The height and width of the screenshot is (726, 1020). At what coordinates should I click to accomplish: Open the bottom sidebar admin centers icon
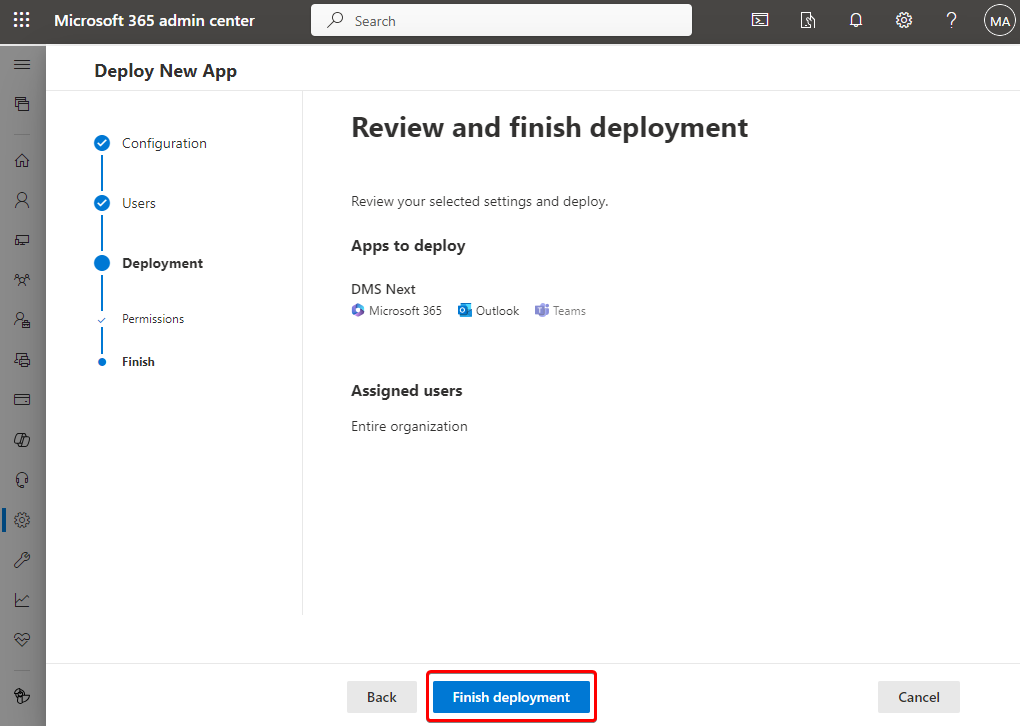coord(22,695)
